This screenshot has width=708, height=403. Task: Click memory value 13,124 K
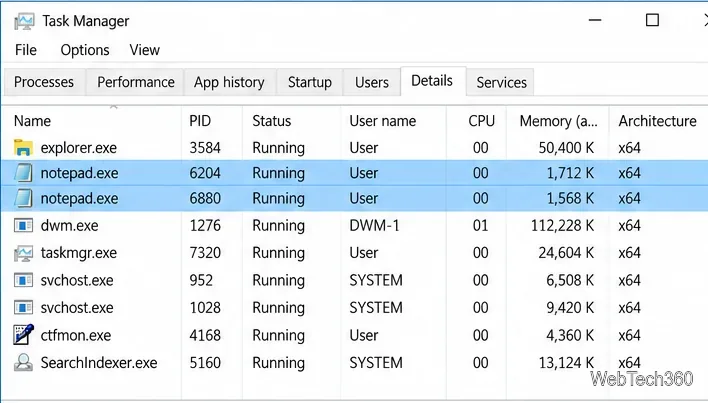tap(566, 363)
